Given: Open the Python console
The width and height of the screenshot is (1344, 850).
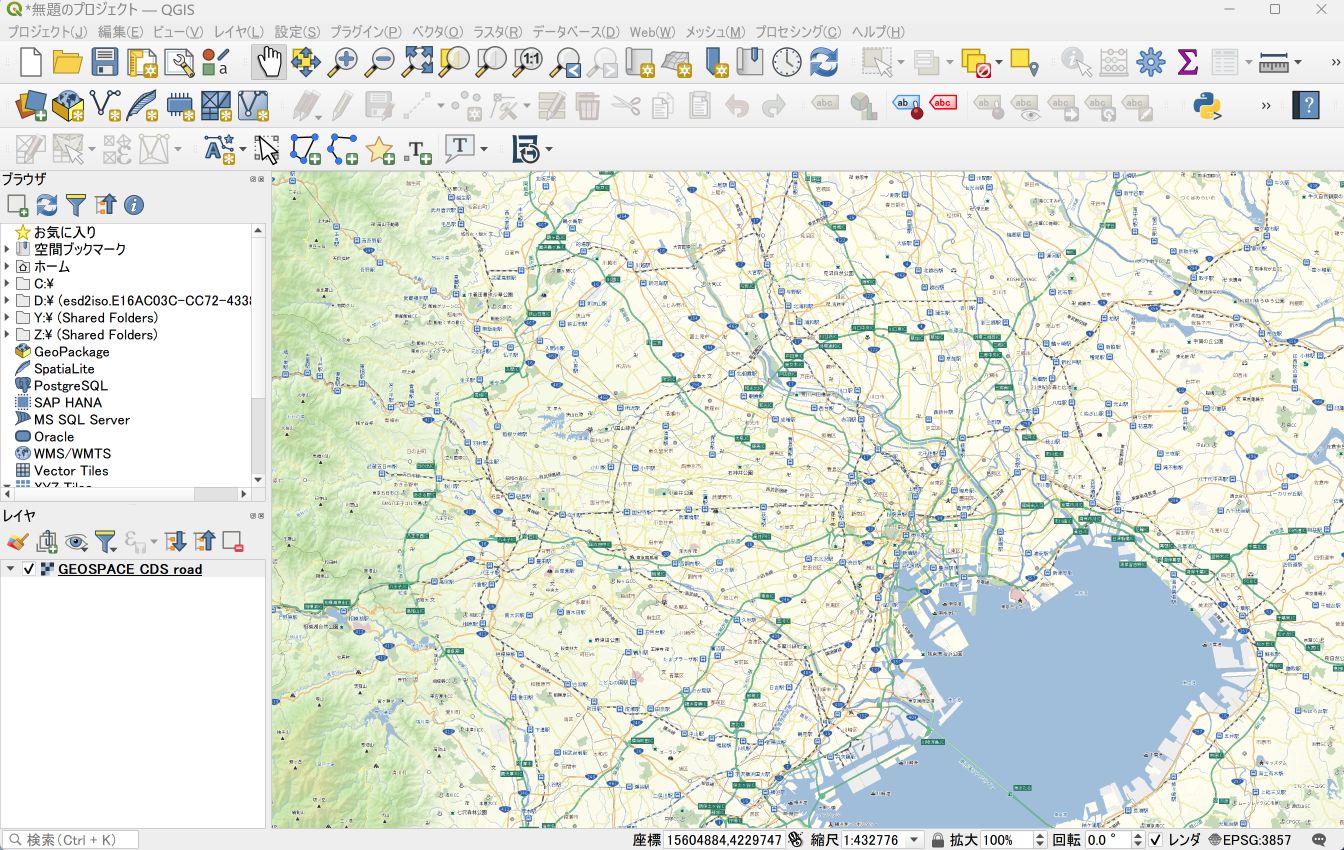Looking at the screenshot, I should coord(1209,105).
